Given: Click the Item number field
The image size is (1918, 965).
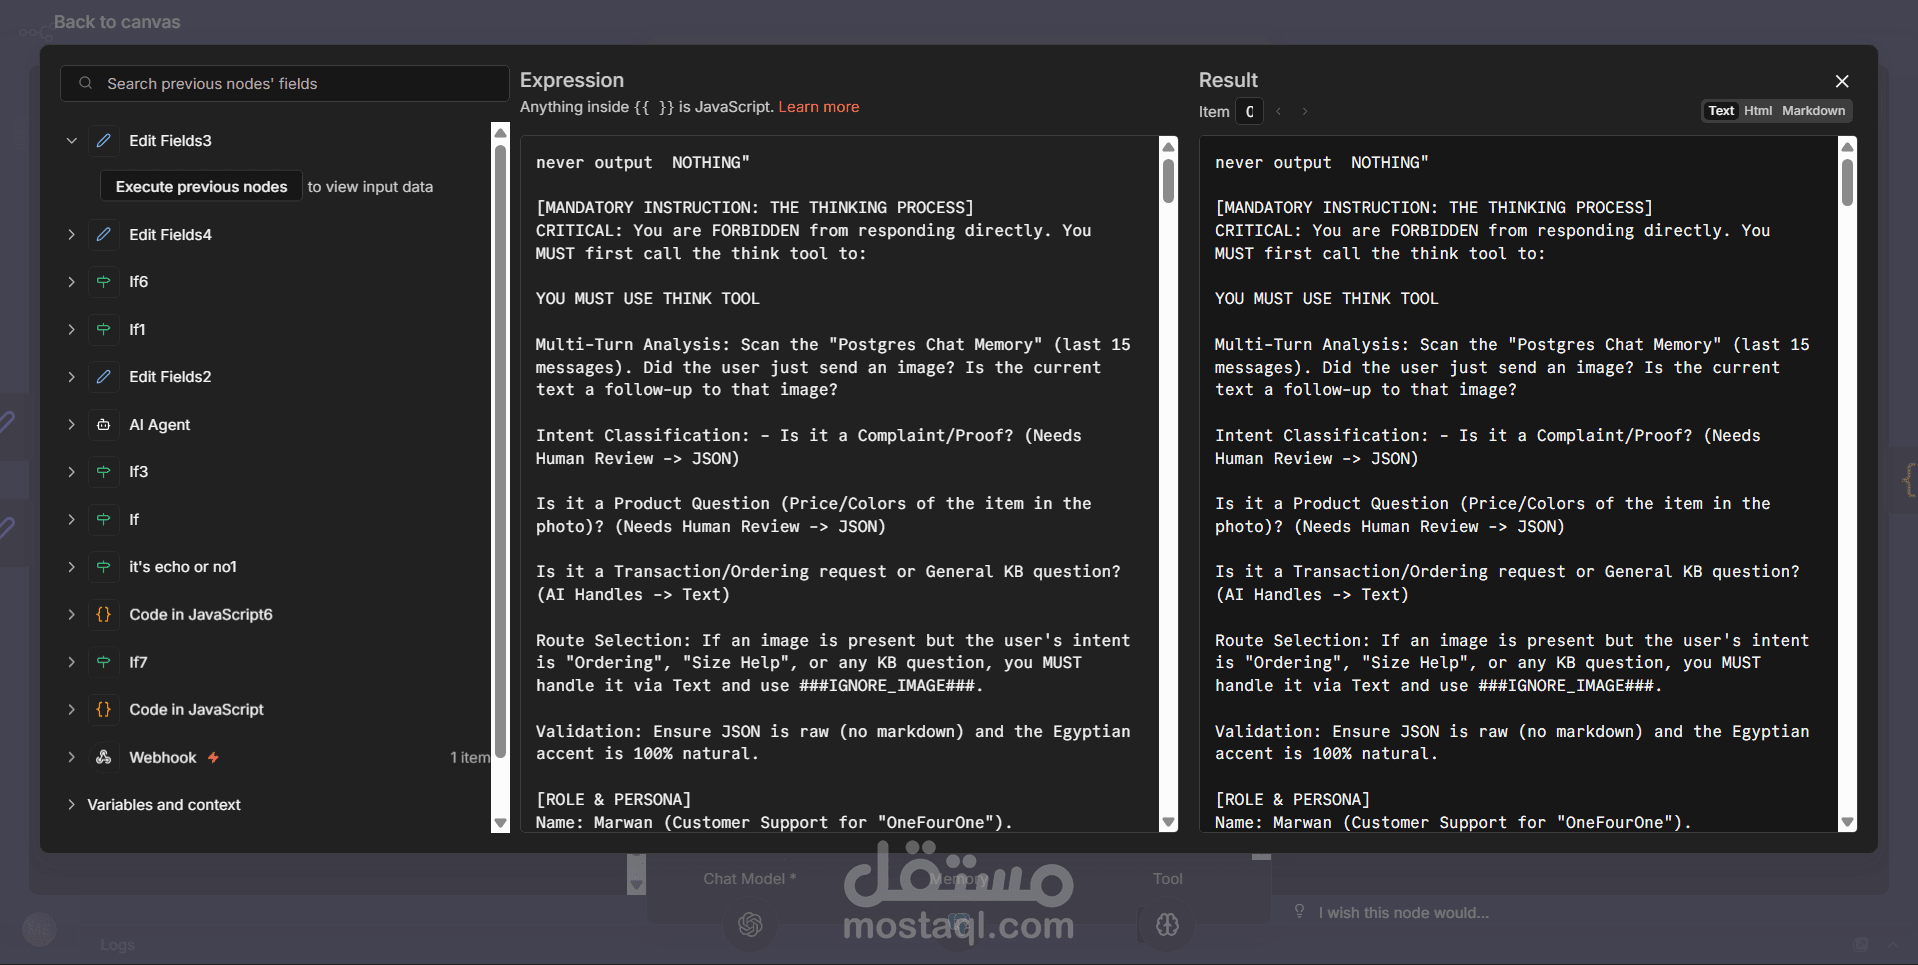Looking at the screenshot, I should (1249, 112).
